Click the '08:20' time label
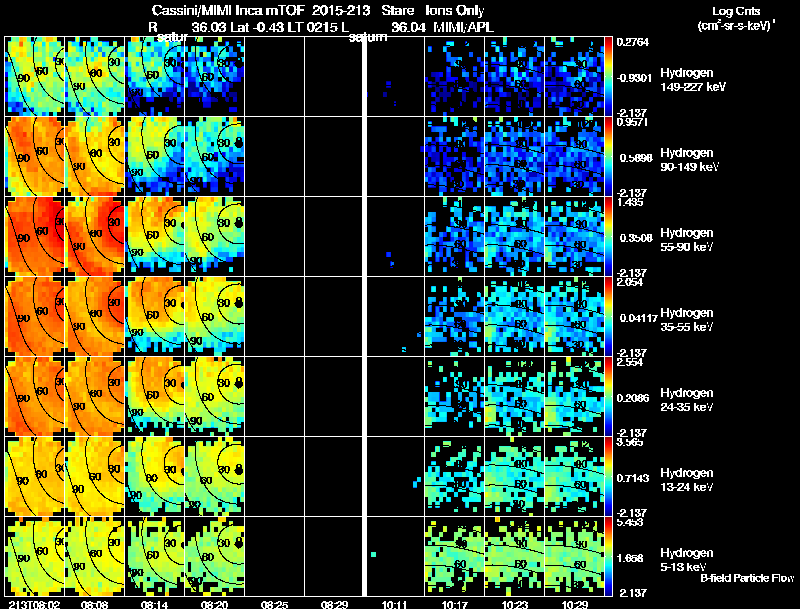This screenshot has height=609, width=800. pos(214,604)
